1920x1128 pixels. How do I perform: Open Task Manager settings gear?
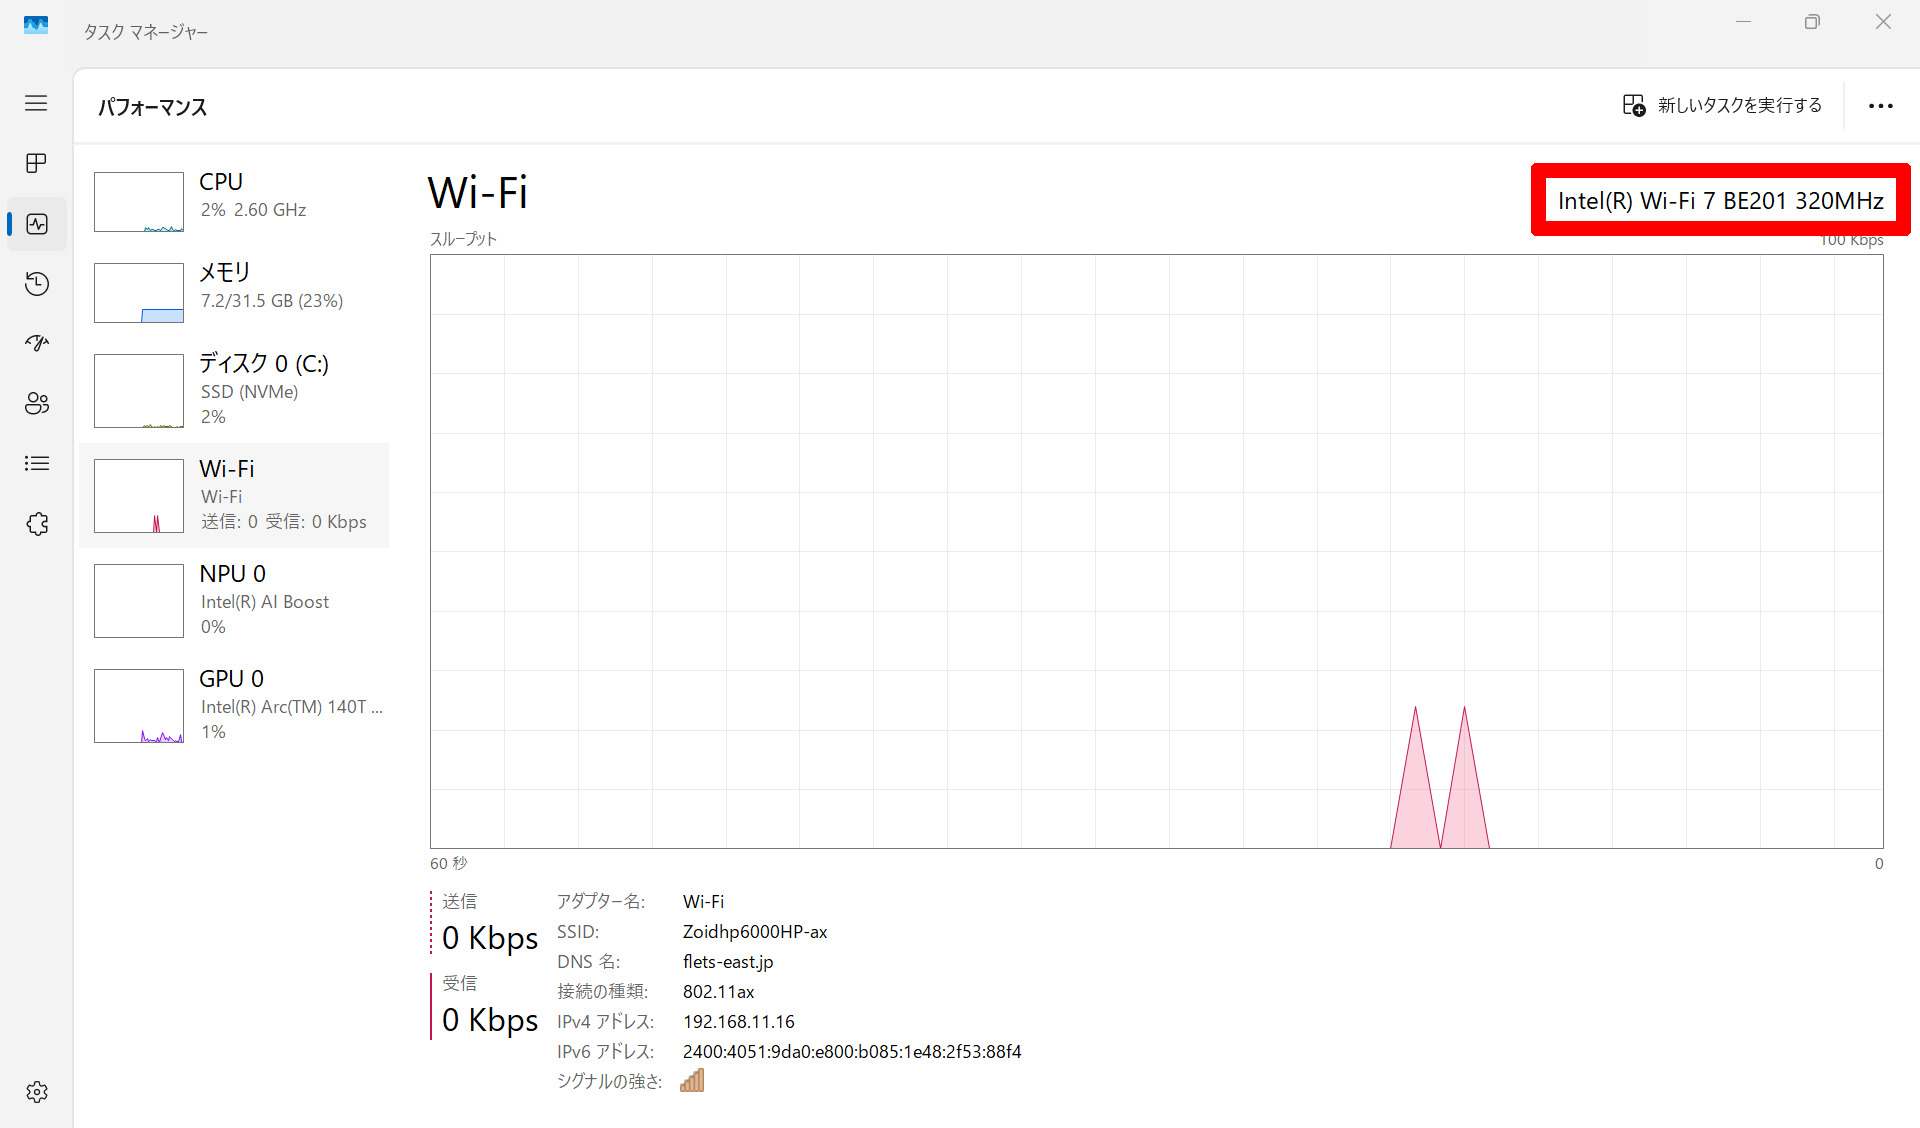click(x=36, y=1092)
